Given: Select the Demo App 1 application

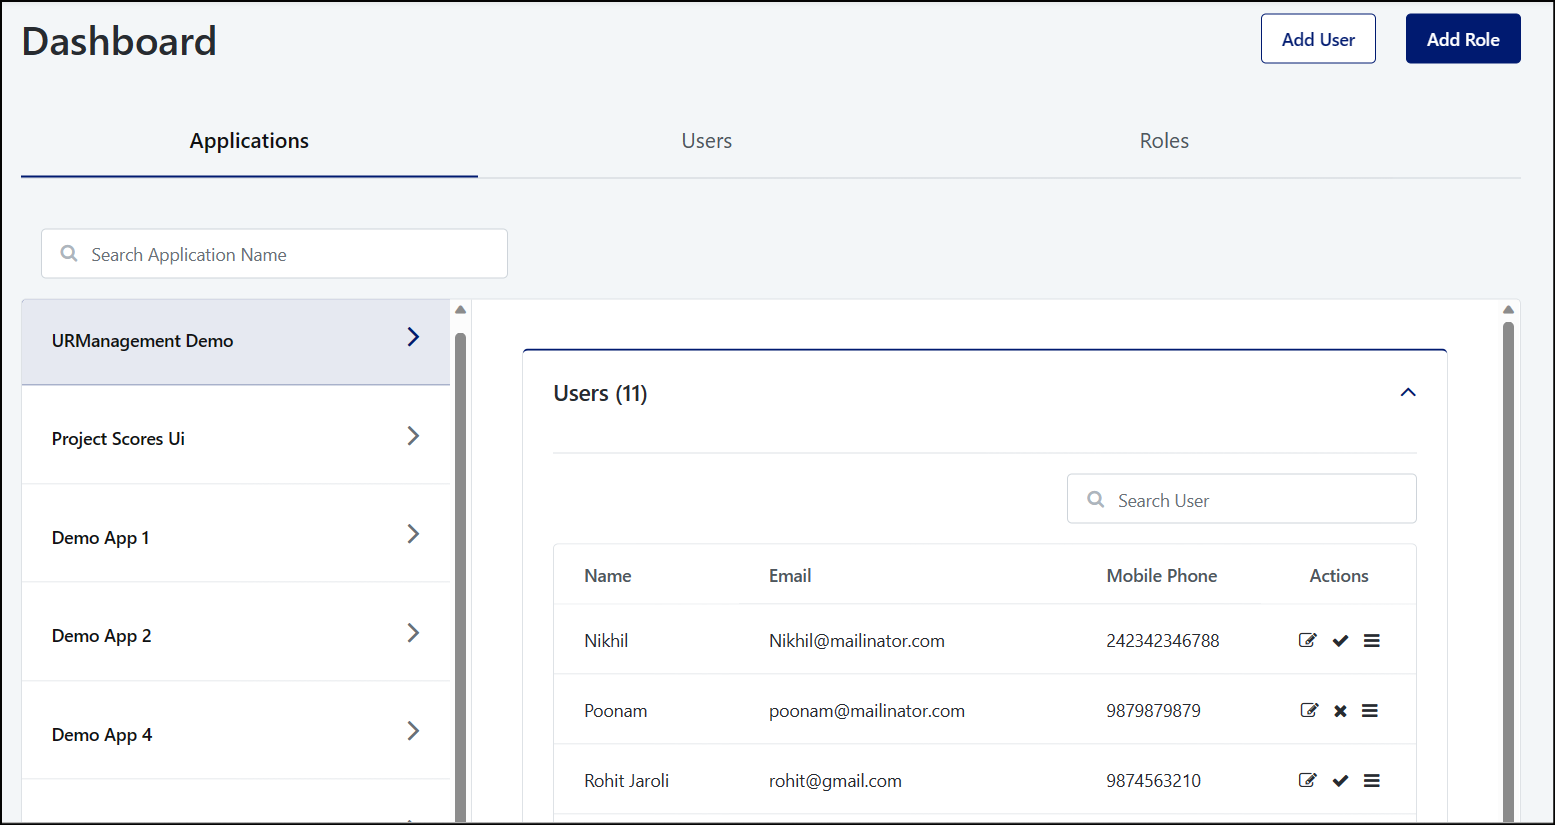Looking at the screenshot, I should pos(236,533).
